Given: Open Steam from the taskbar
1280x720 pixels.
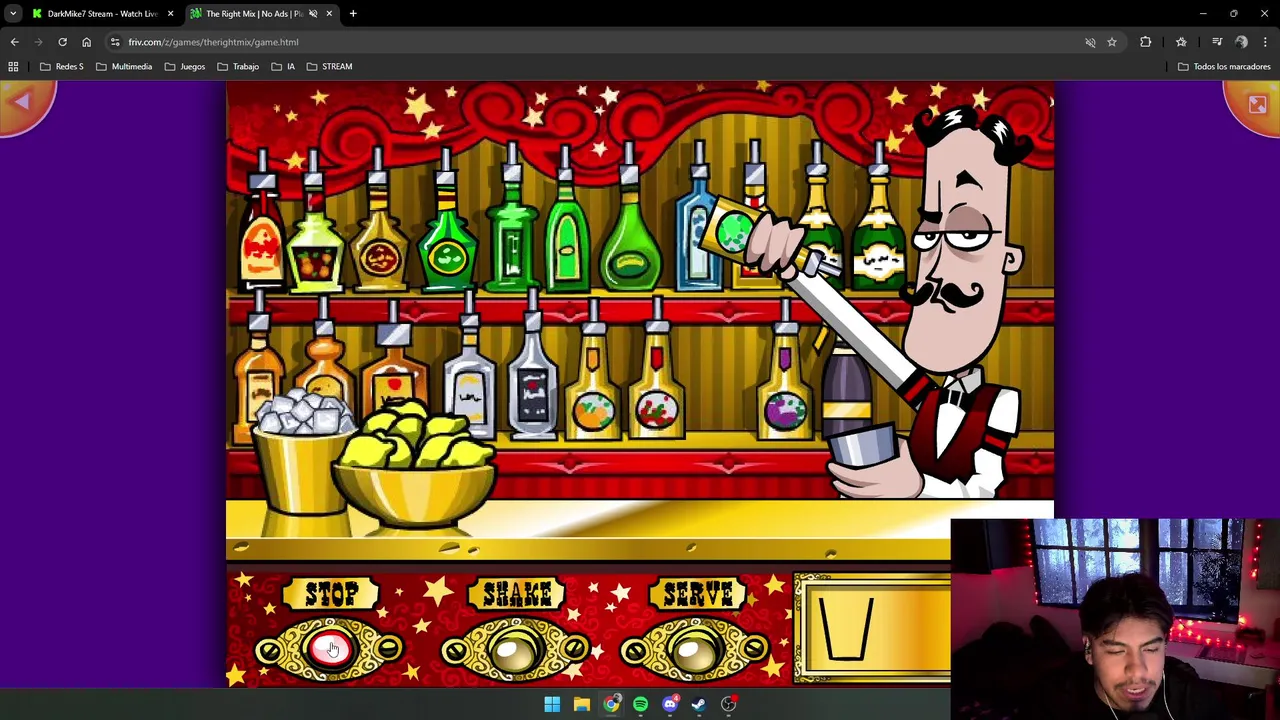Looking at the screenshot, I should tap(699, 704).
